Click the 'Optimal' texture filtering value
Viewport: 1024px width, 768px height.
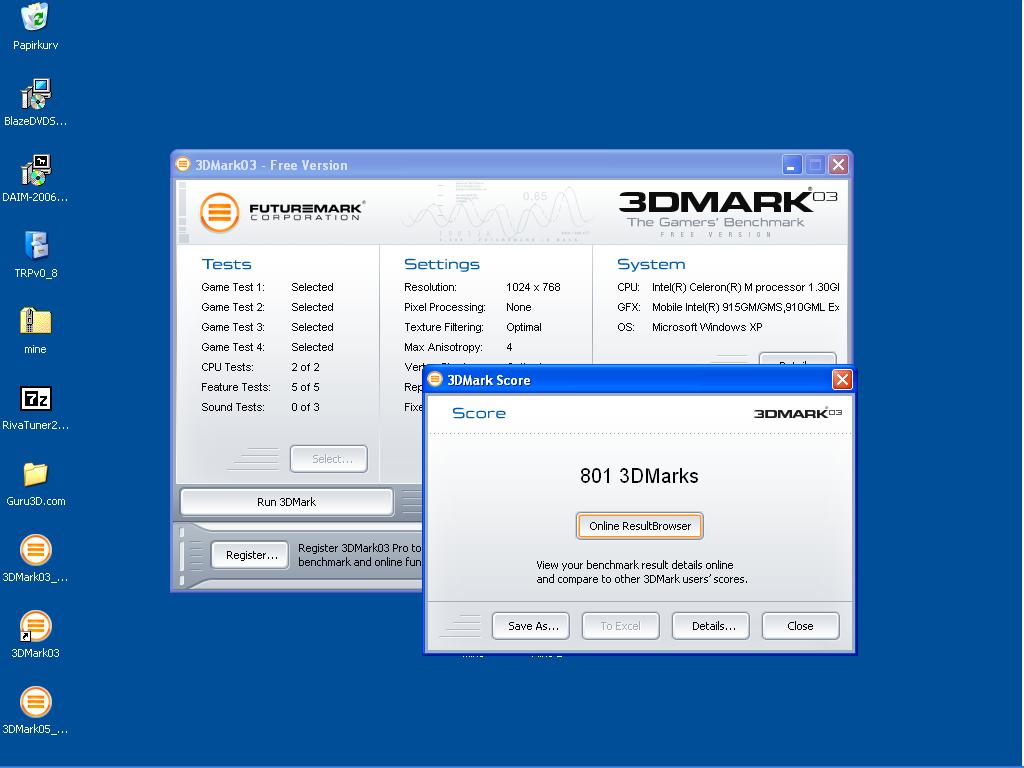click(x=524, y=327)
